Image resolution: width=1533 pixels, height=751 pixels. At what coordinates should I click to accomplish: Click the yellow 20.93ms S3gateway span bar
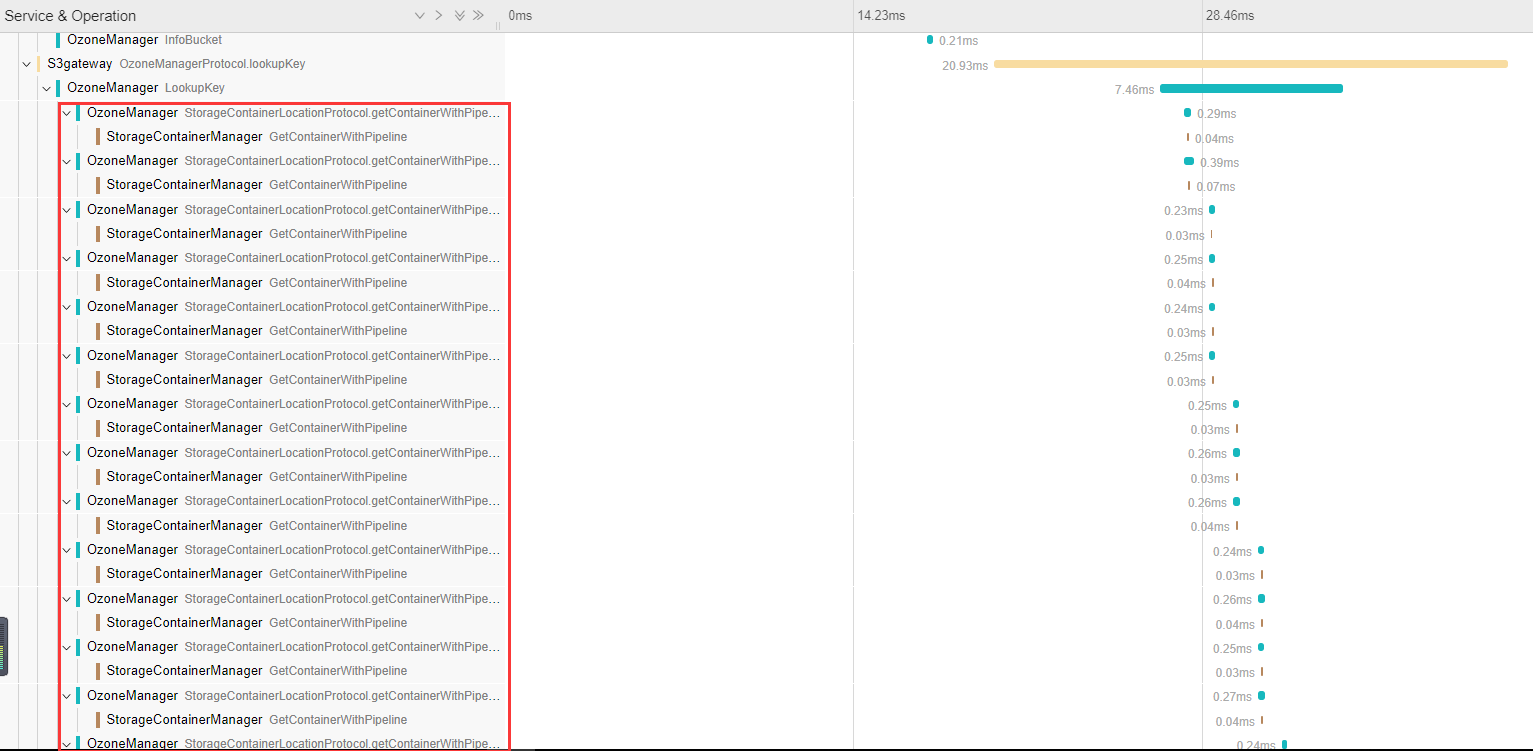tap(1250, 64)
